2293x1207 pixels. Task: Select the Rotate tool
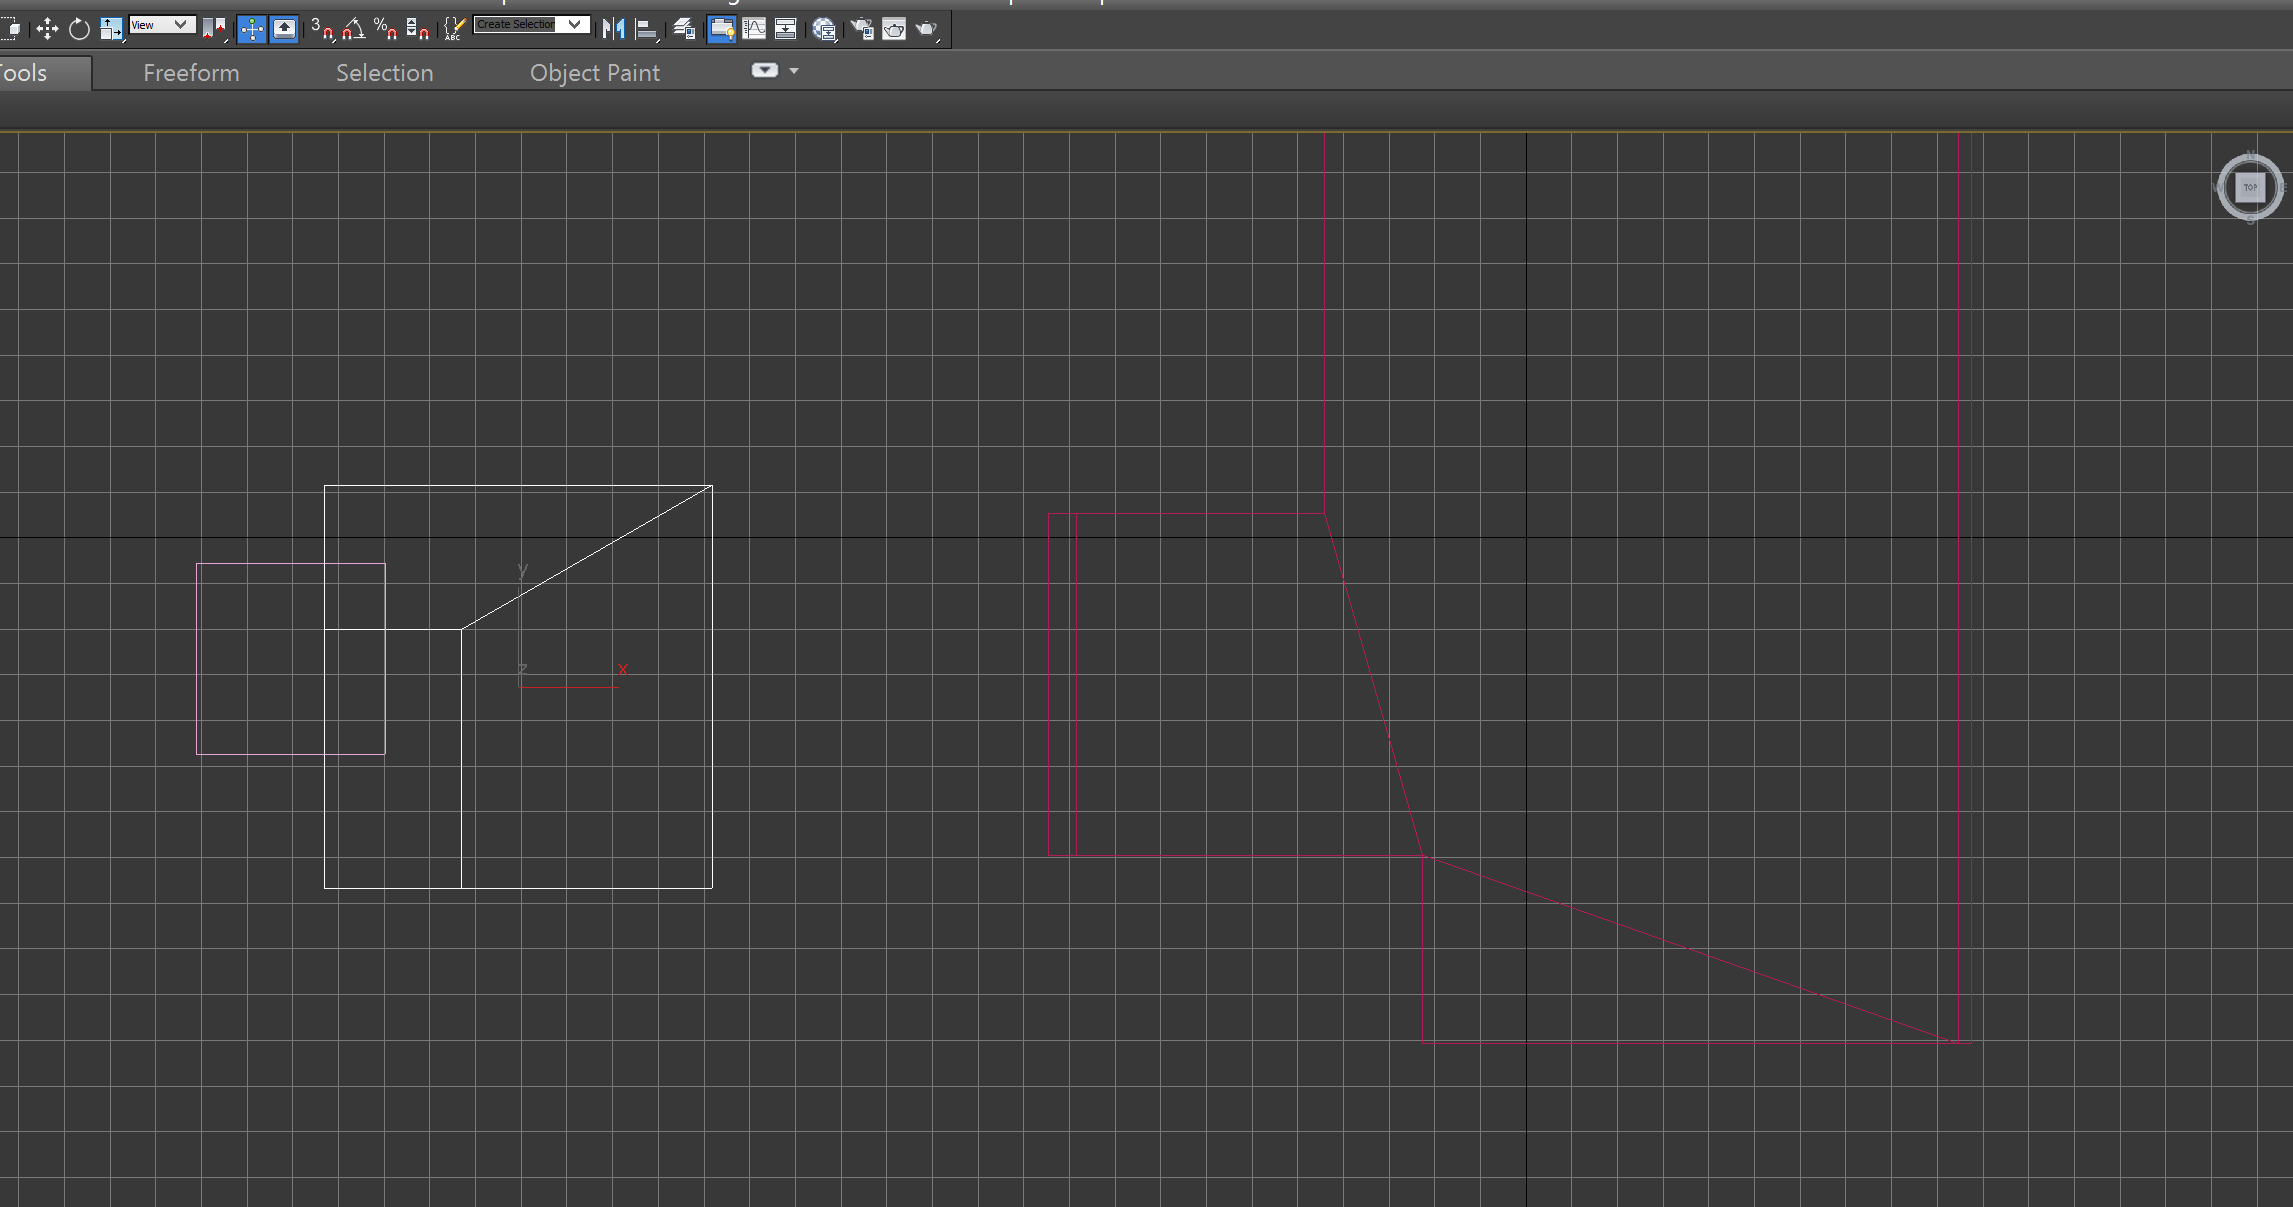point(79,29)
